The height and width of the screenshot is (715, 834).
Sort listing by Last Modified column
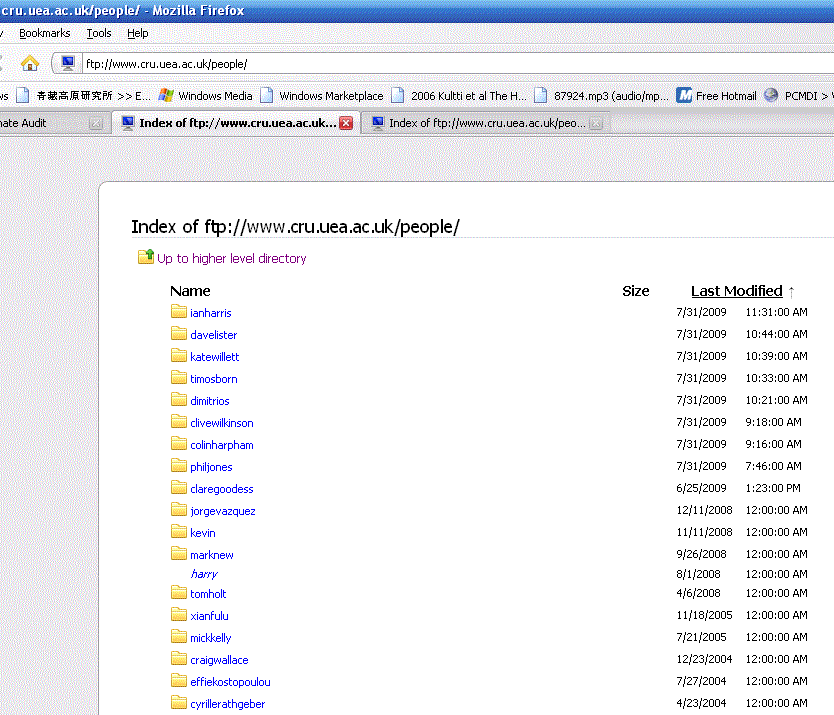coord(736,291)
